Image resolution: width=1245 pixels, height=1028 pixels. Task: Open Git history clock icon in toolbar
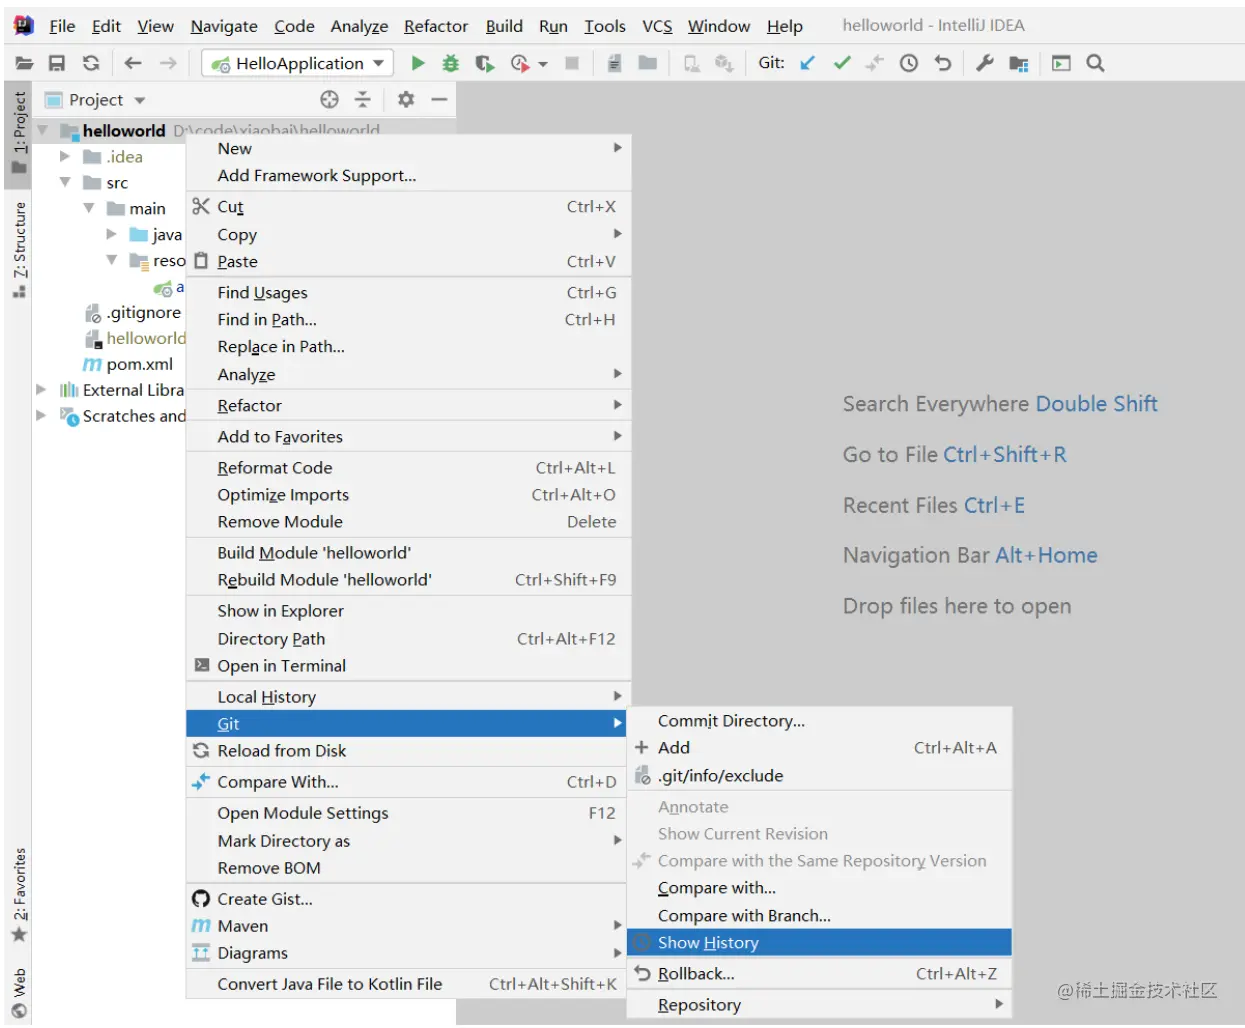(909, 63)
